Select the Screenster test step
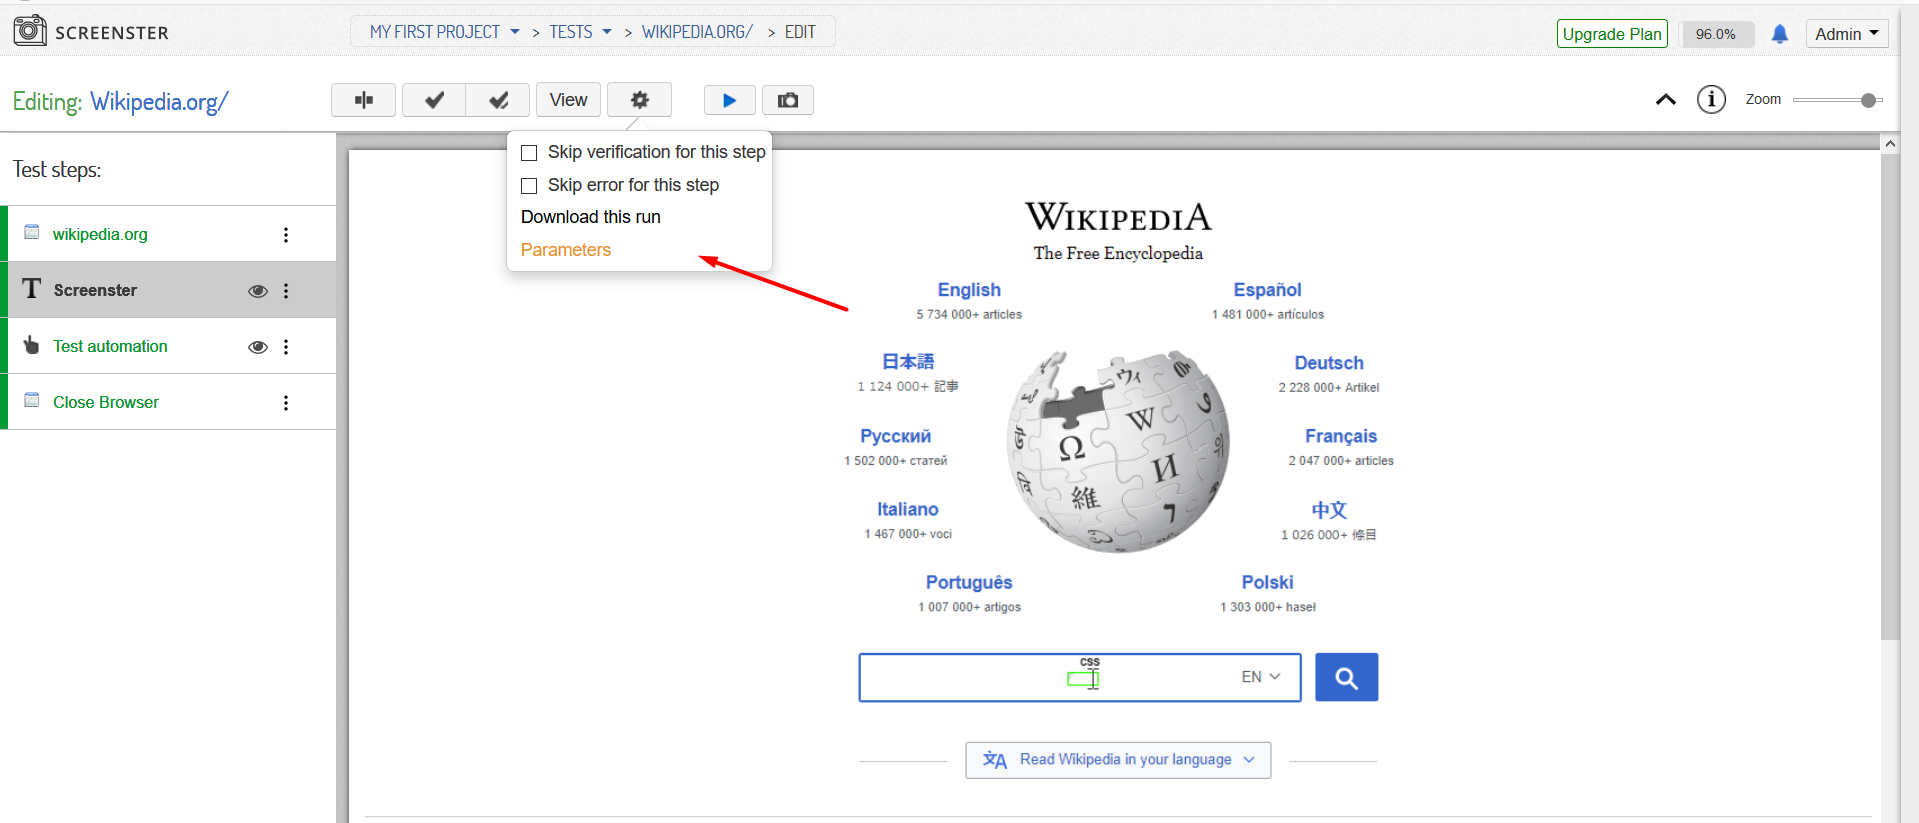 [168, 290]
